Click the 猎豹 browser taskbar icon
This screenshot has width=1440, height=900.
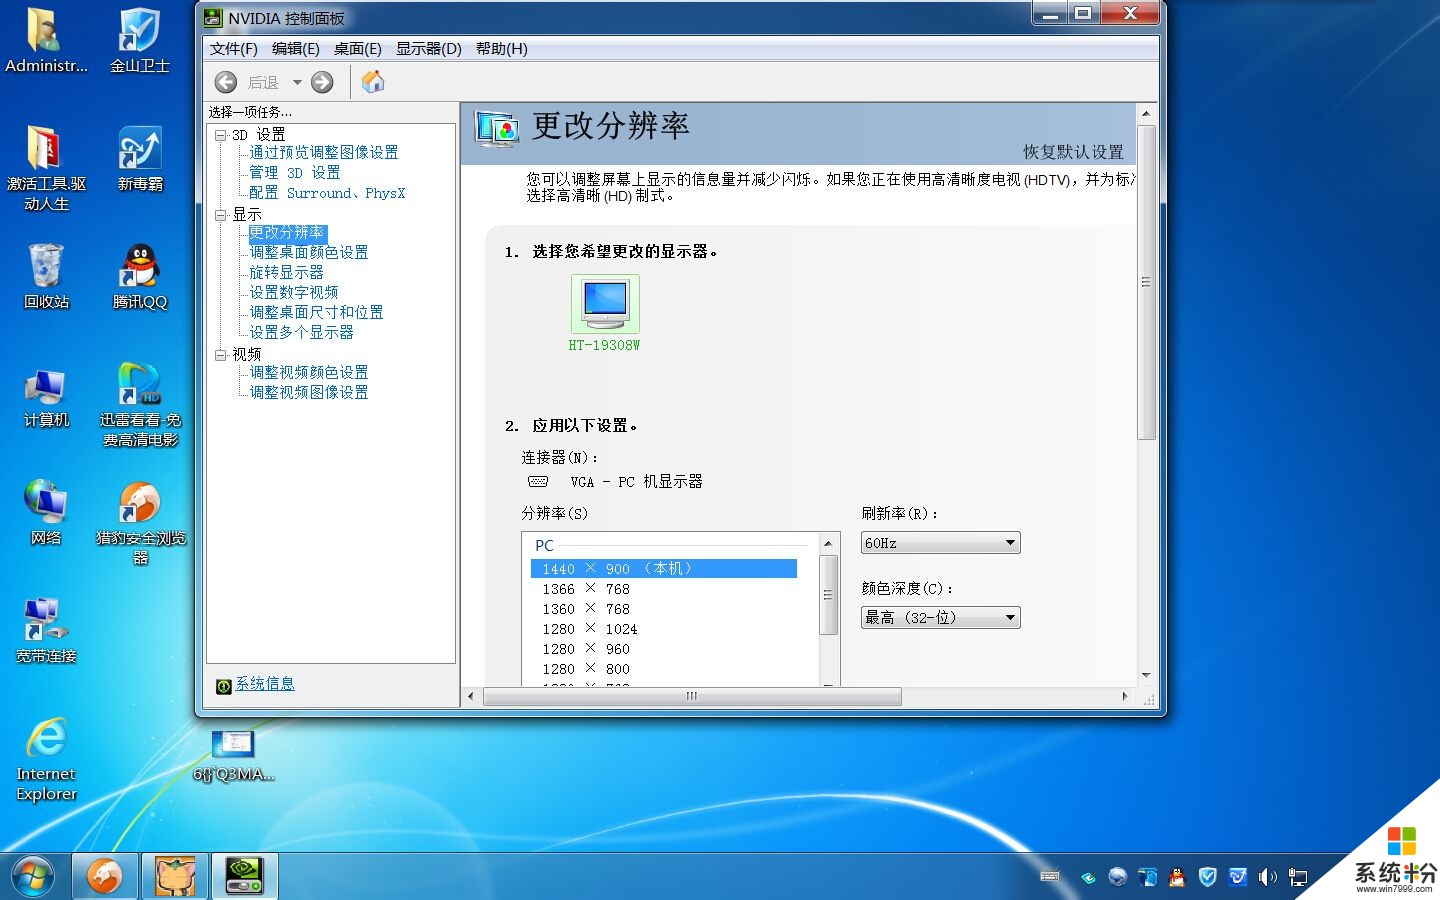[105, 876]
